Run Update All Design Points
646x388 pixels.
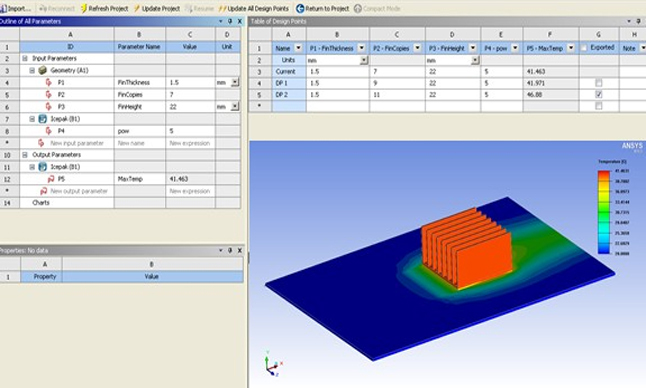[254, 8]
